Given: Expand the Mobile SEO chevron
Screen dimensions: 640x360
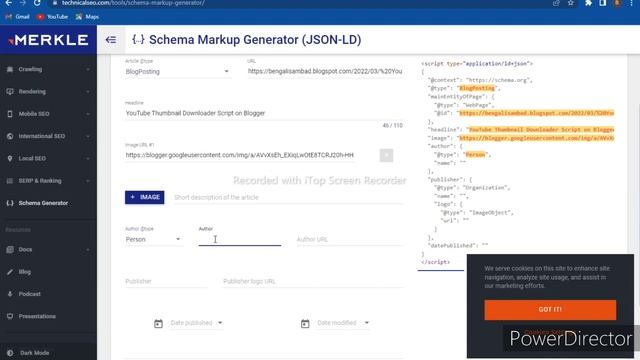Looking at the screenshot, I should [x=88, y=114].
